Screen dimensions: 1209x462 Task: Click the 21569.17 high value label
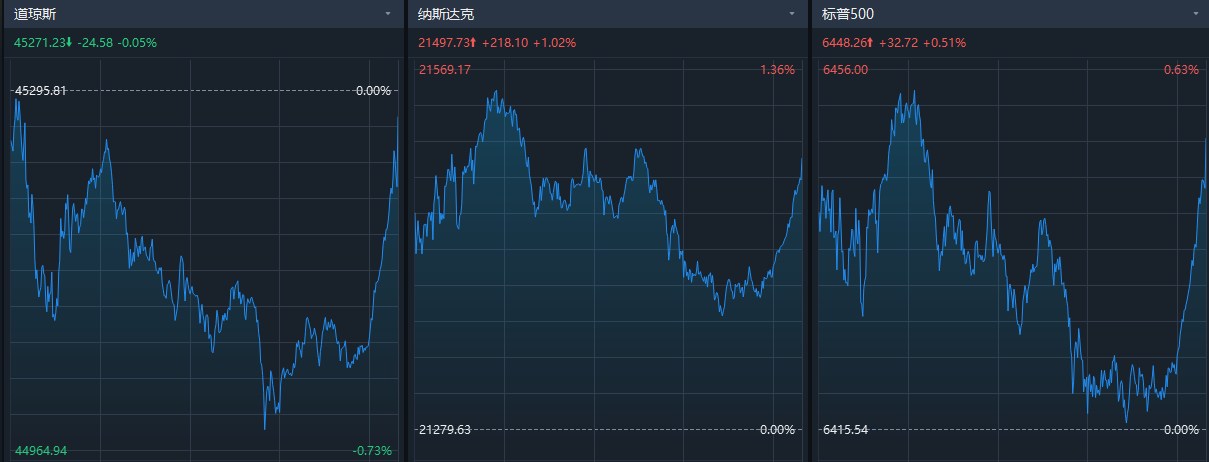tap(445, 70)
